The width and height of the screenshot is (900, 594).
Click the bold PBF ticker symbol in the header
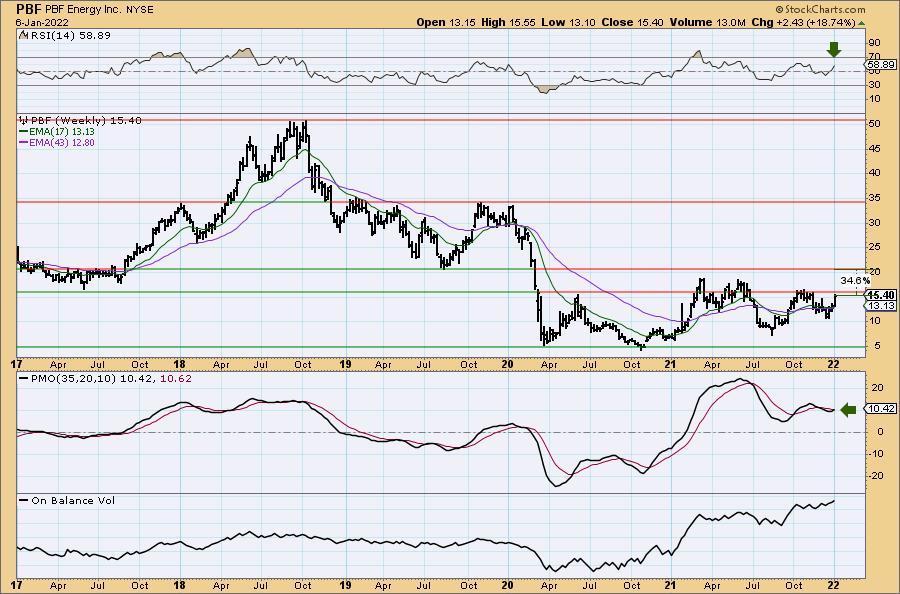point(29,9)
